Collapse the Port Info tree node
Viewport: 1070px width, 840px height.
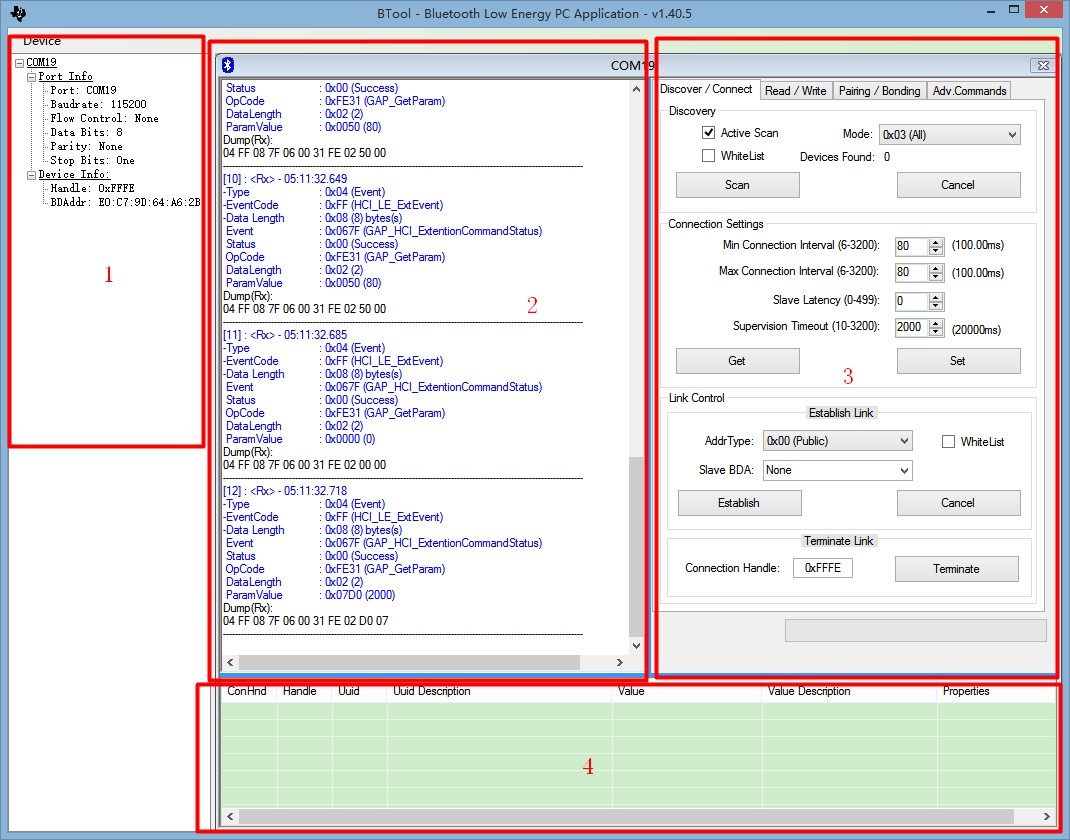click(31, 77)
